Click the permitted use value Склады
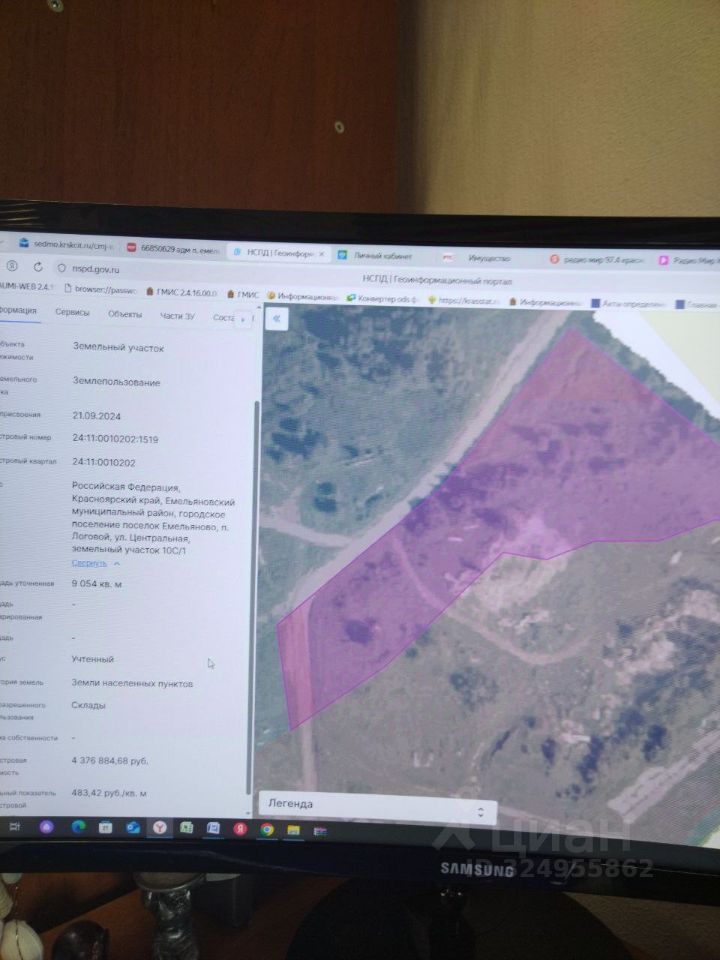 point(88,705)
